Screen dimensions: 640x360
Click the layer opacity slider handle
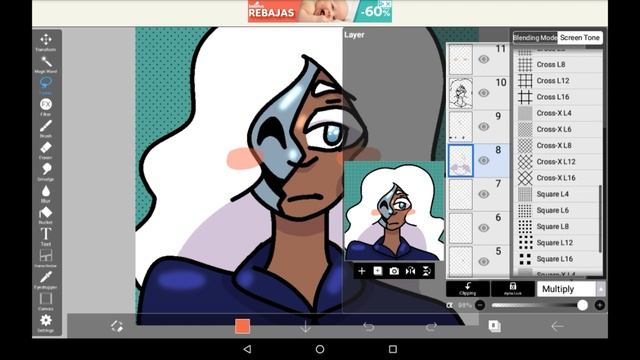(x=582, y=305)
